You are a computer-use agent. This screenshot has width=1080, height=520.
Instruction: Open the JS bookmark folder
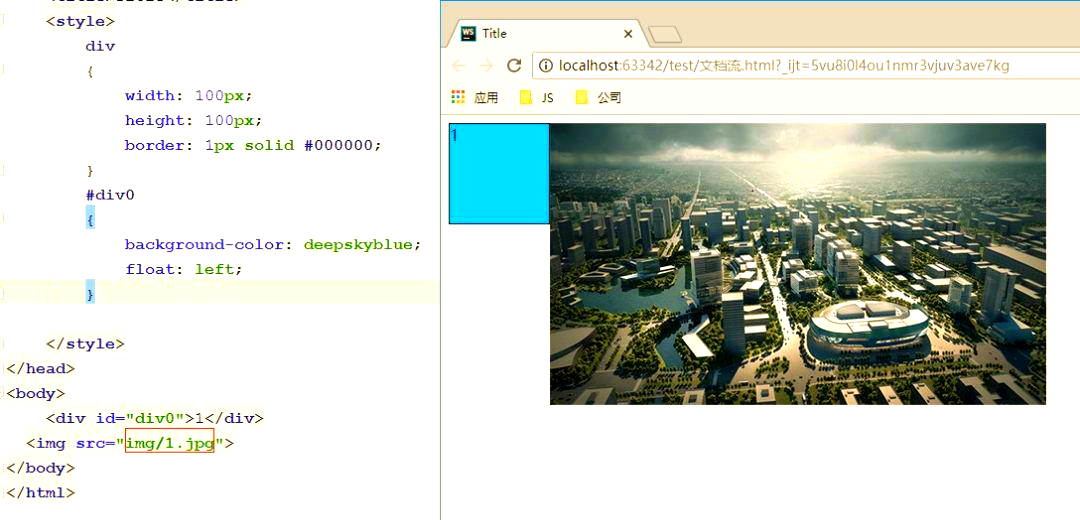coord(537,98)
